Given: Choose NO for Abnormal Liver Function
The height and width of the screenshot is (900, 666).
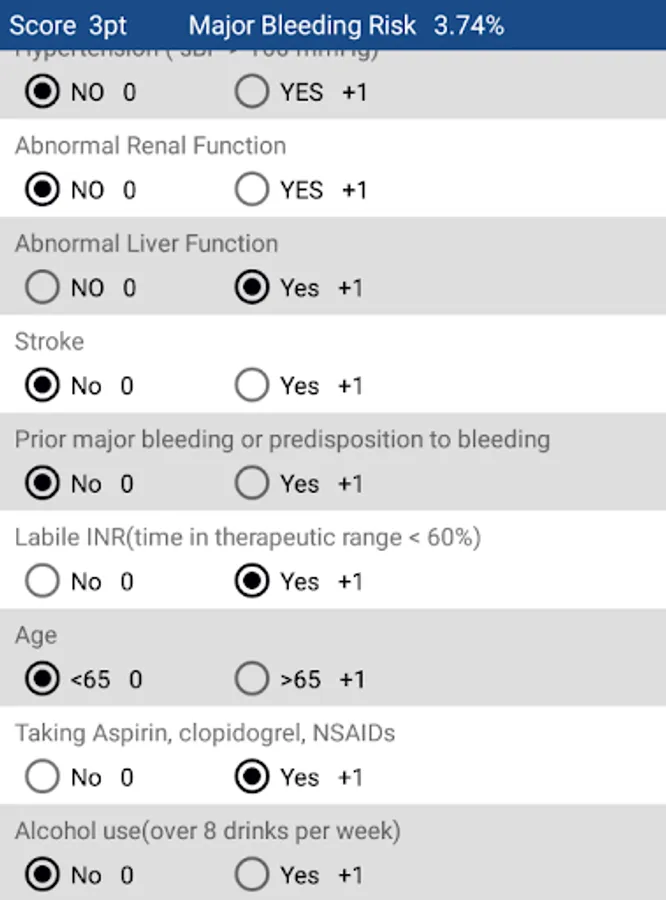Looking at the screenshot, I should pyautogui.click(x=42, y=288).
